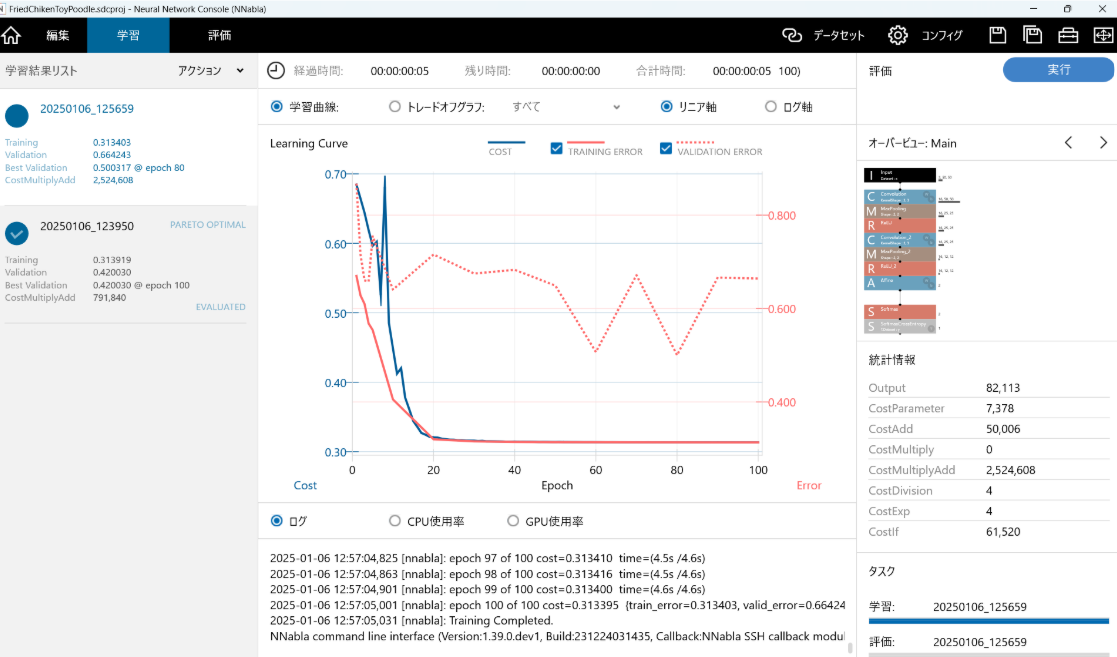The height and width of the screenshot is (657, 1117).
Task: Click the PARETO OPTIMAL label
Action: click(x=208, y=224)
